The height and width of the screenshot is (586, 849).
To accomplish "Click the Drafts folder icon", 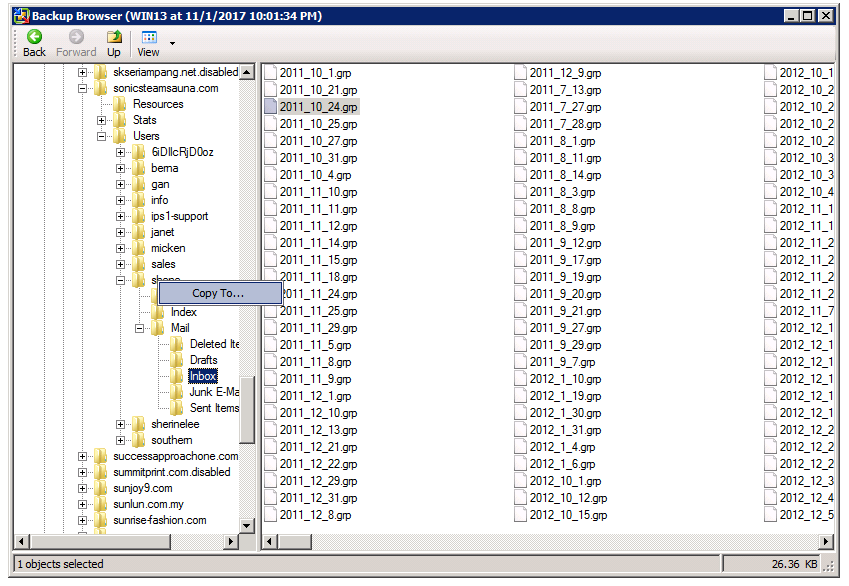I will pos(177,360).
